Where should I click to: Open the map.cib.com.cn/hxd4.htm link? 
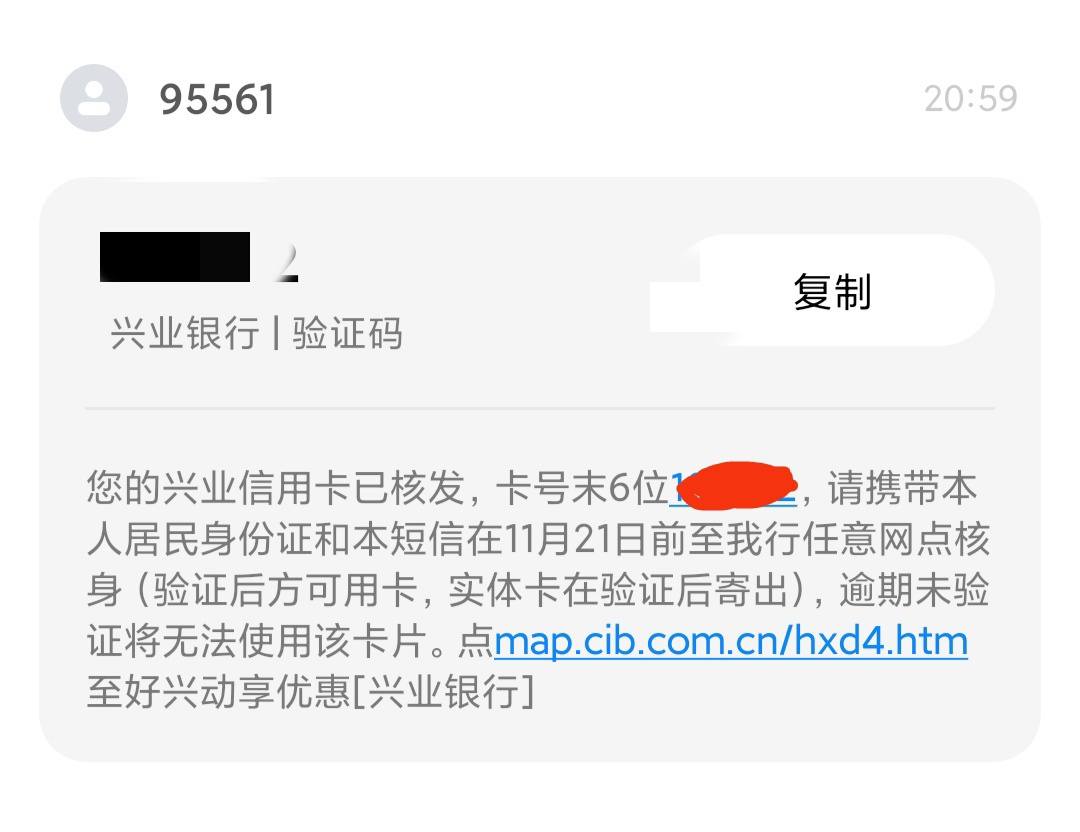pos(731,641)
